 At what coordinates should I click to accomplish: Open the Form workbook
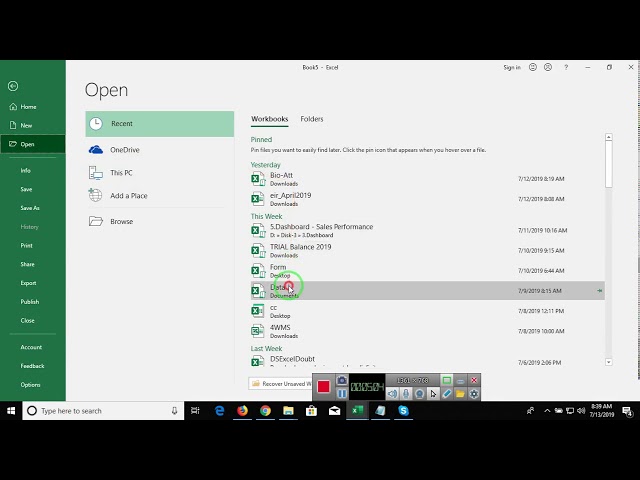[x=427, y=271]
